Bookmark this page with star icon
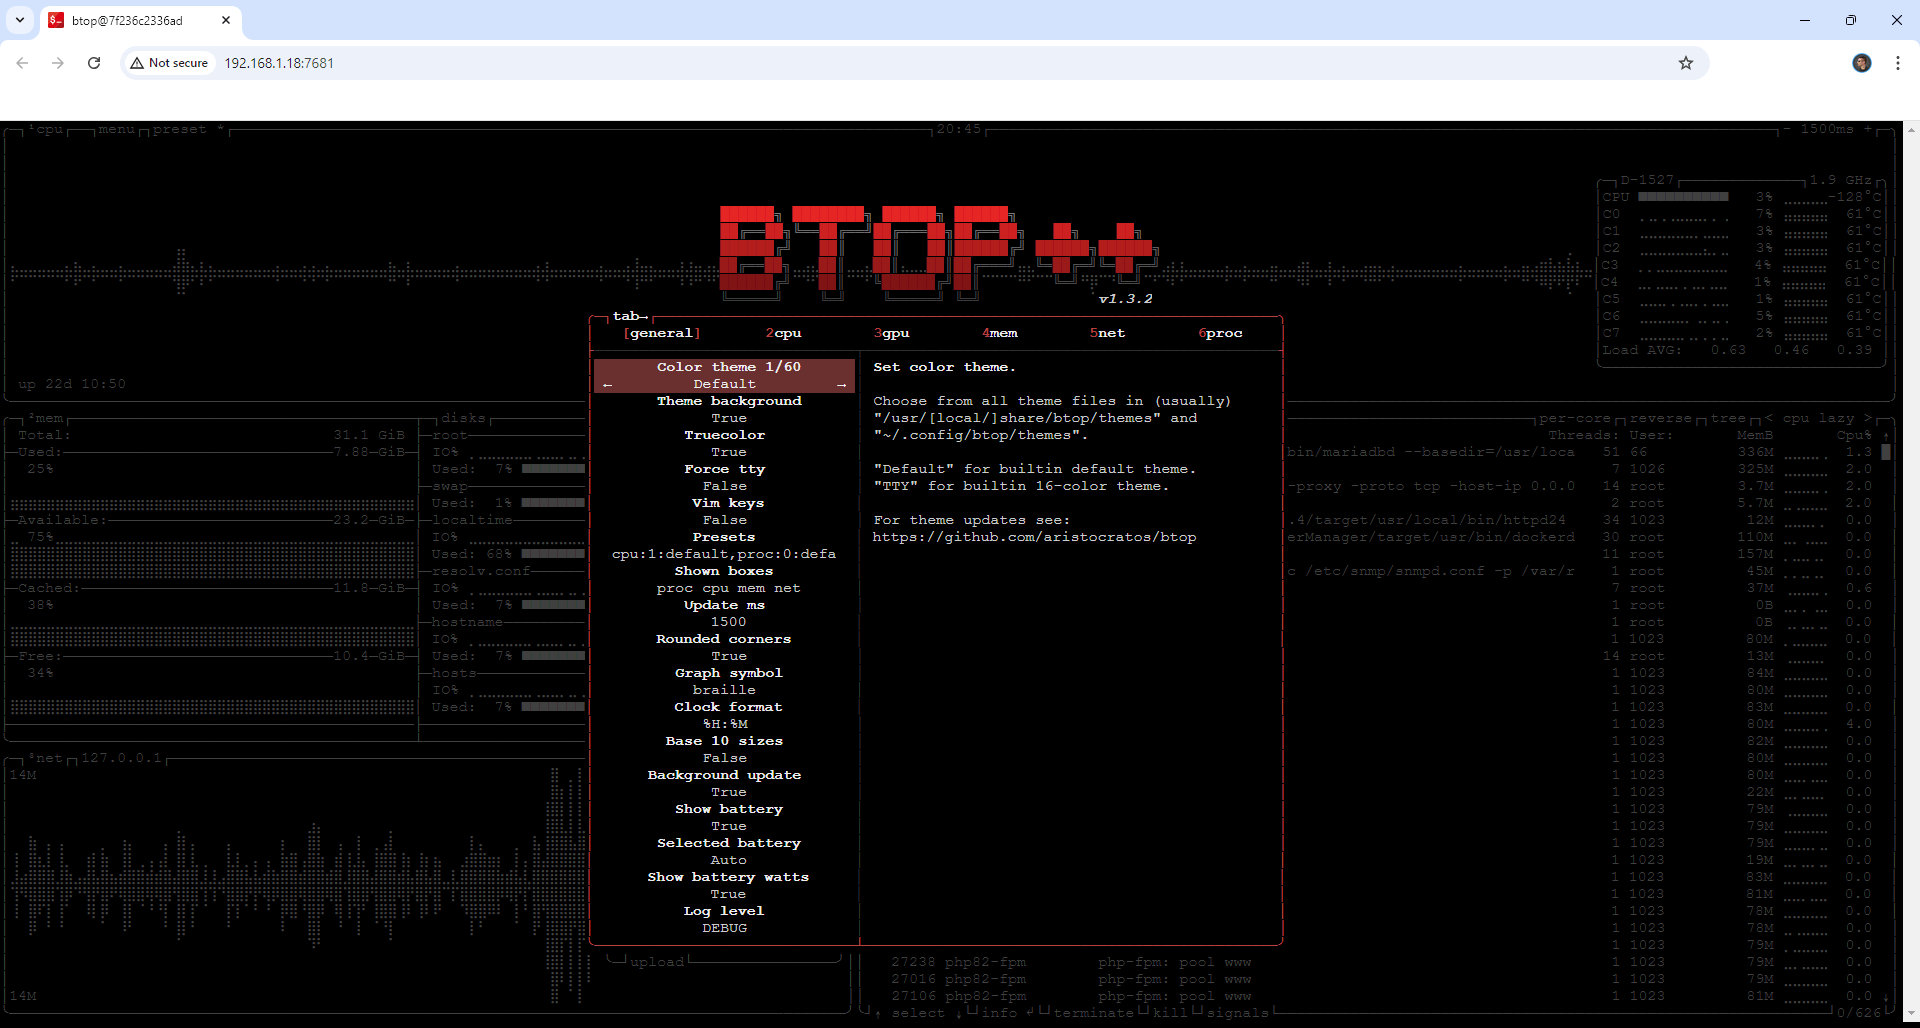The image size is (1920, 1028). (x=1686, y=63)
